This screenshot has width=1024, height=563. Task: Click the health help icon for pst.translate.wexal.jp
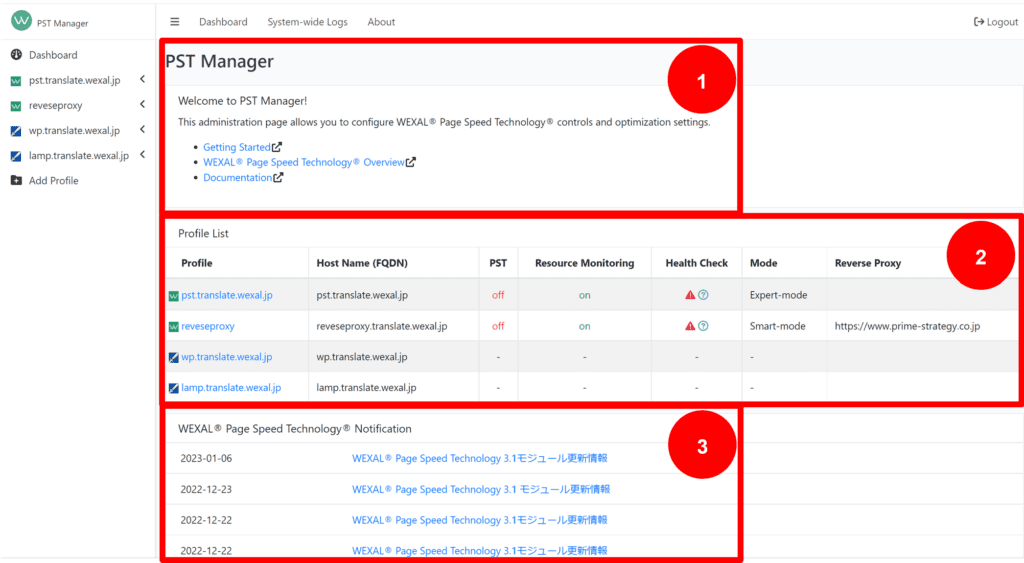click(x=703, y=295)
